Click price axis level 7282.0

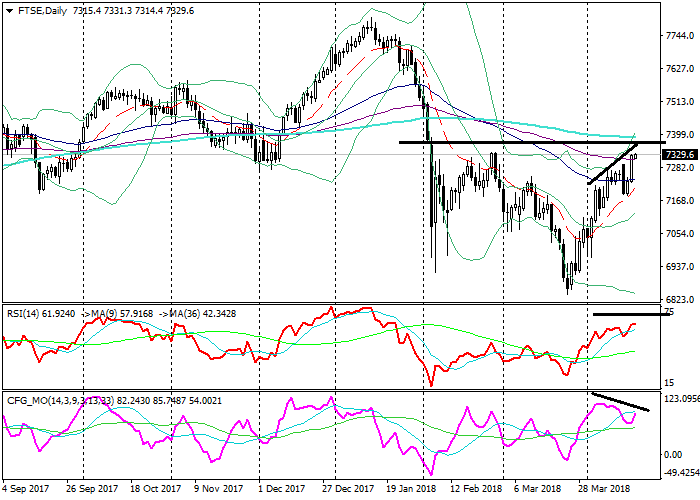click(x=679, y=167)
